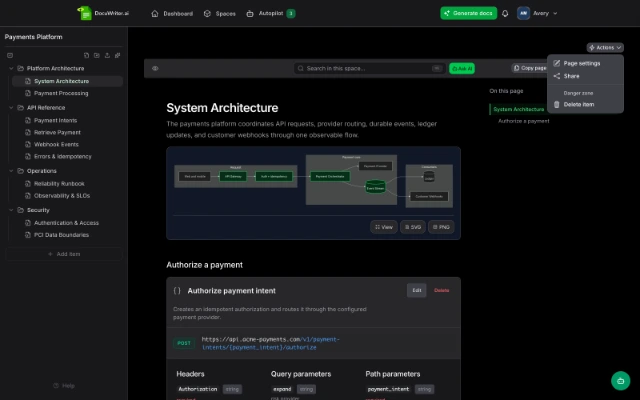The height and width of the screenshot is (400, 640).
Task: Click the API Reference folder icon
Action: pyautogui.click(x=20, y=107)
